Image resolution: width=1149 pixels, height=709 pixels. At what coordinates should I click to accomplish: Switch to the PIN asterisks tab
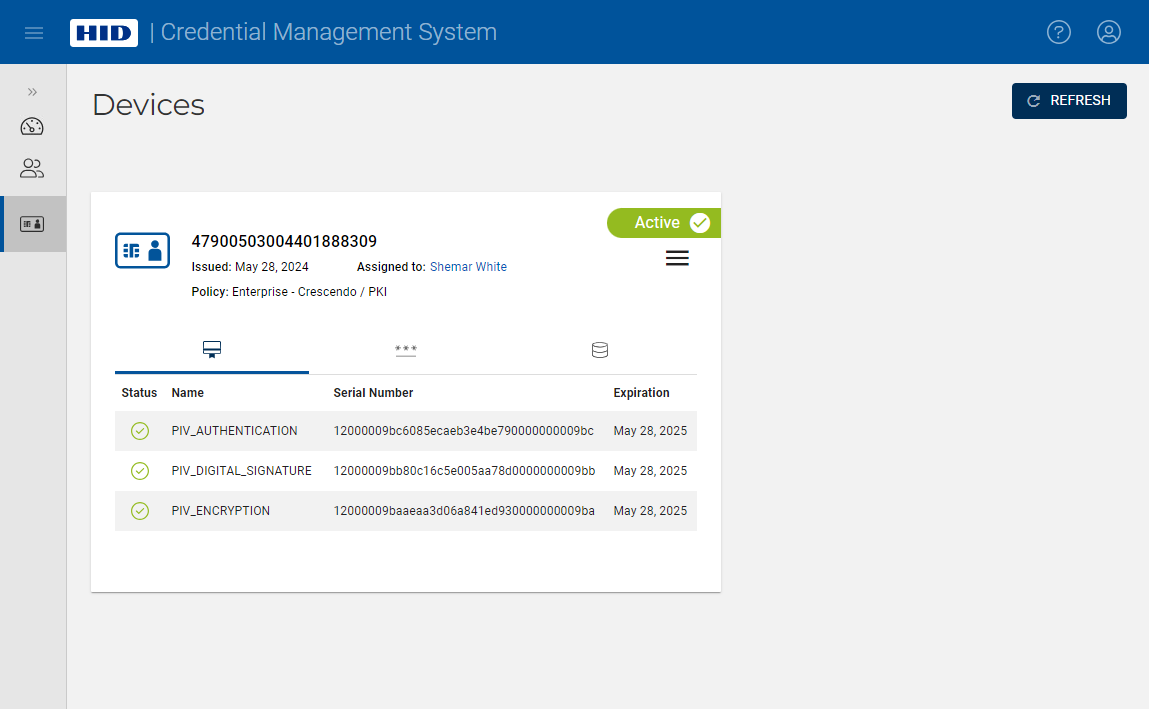click(x=405, y=350)
